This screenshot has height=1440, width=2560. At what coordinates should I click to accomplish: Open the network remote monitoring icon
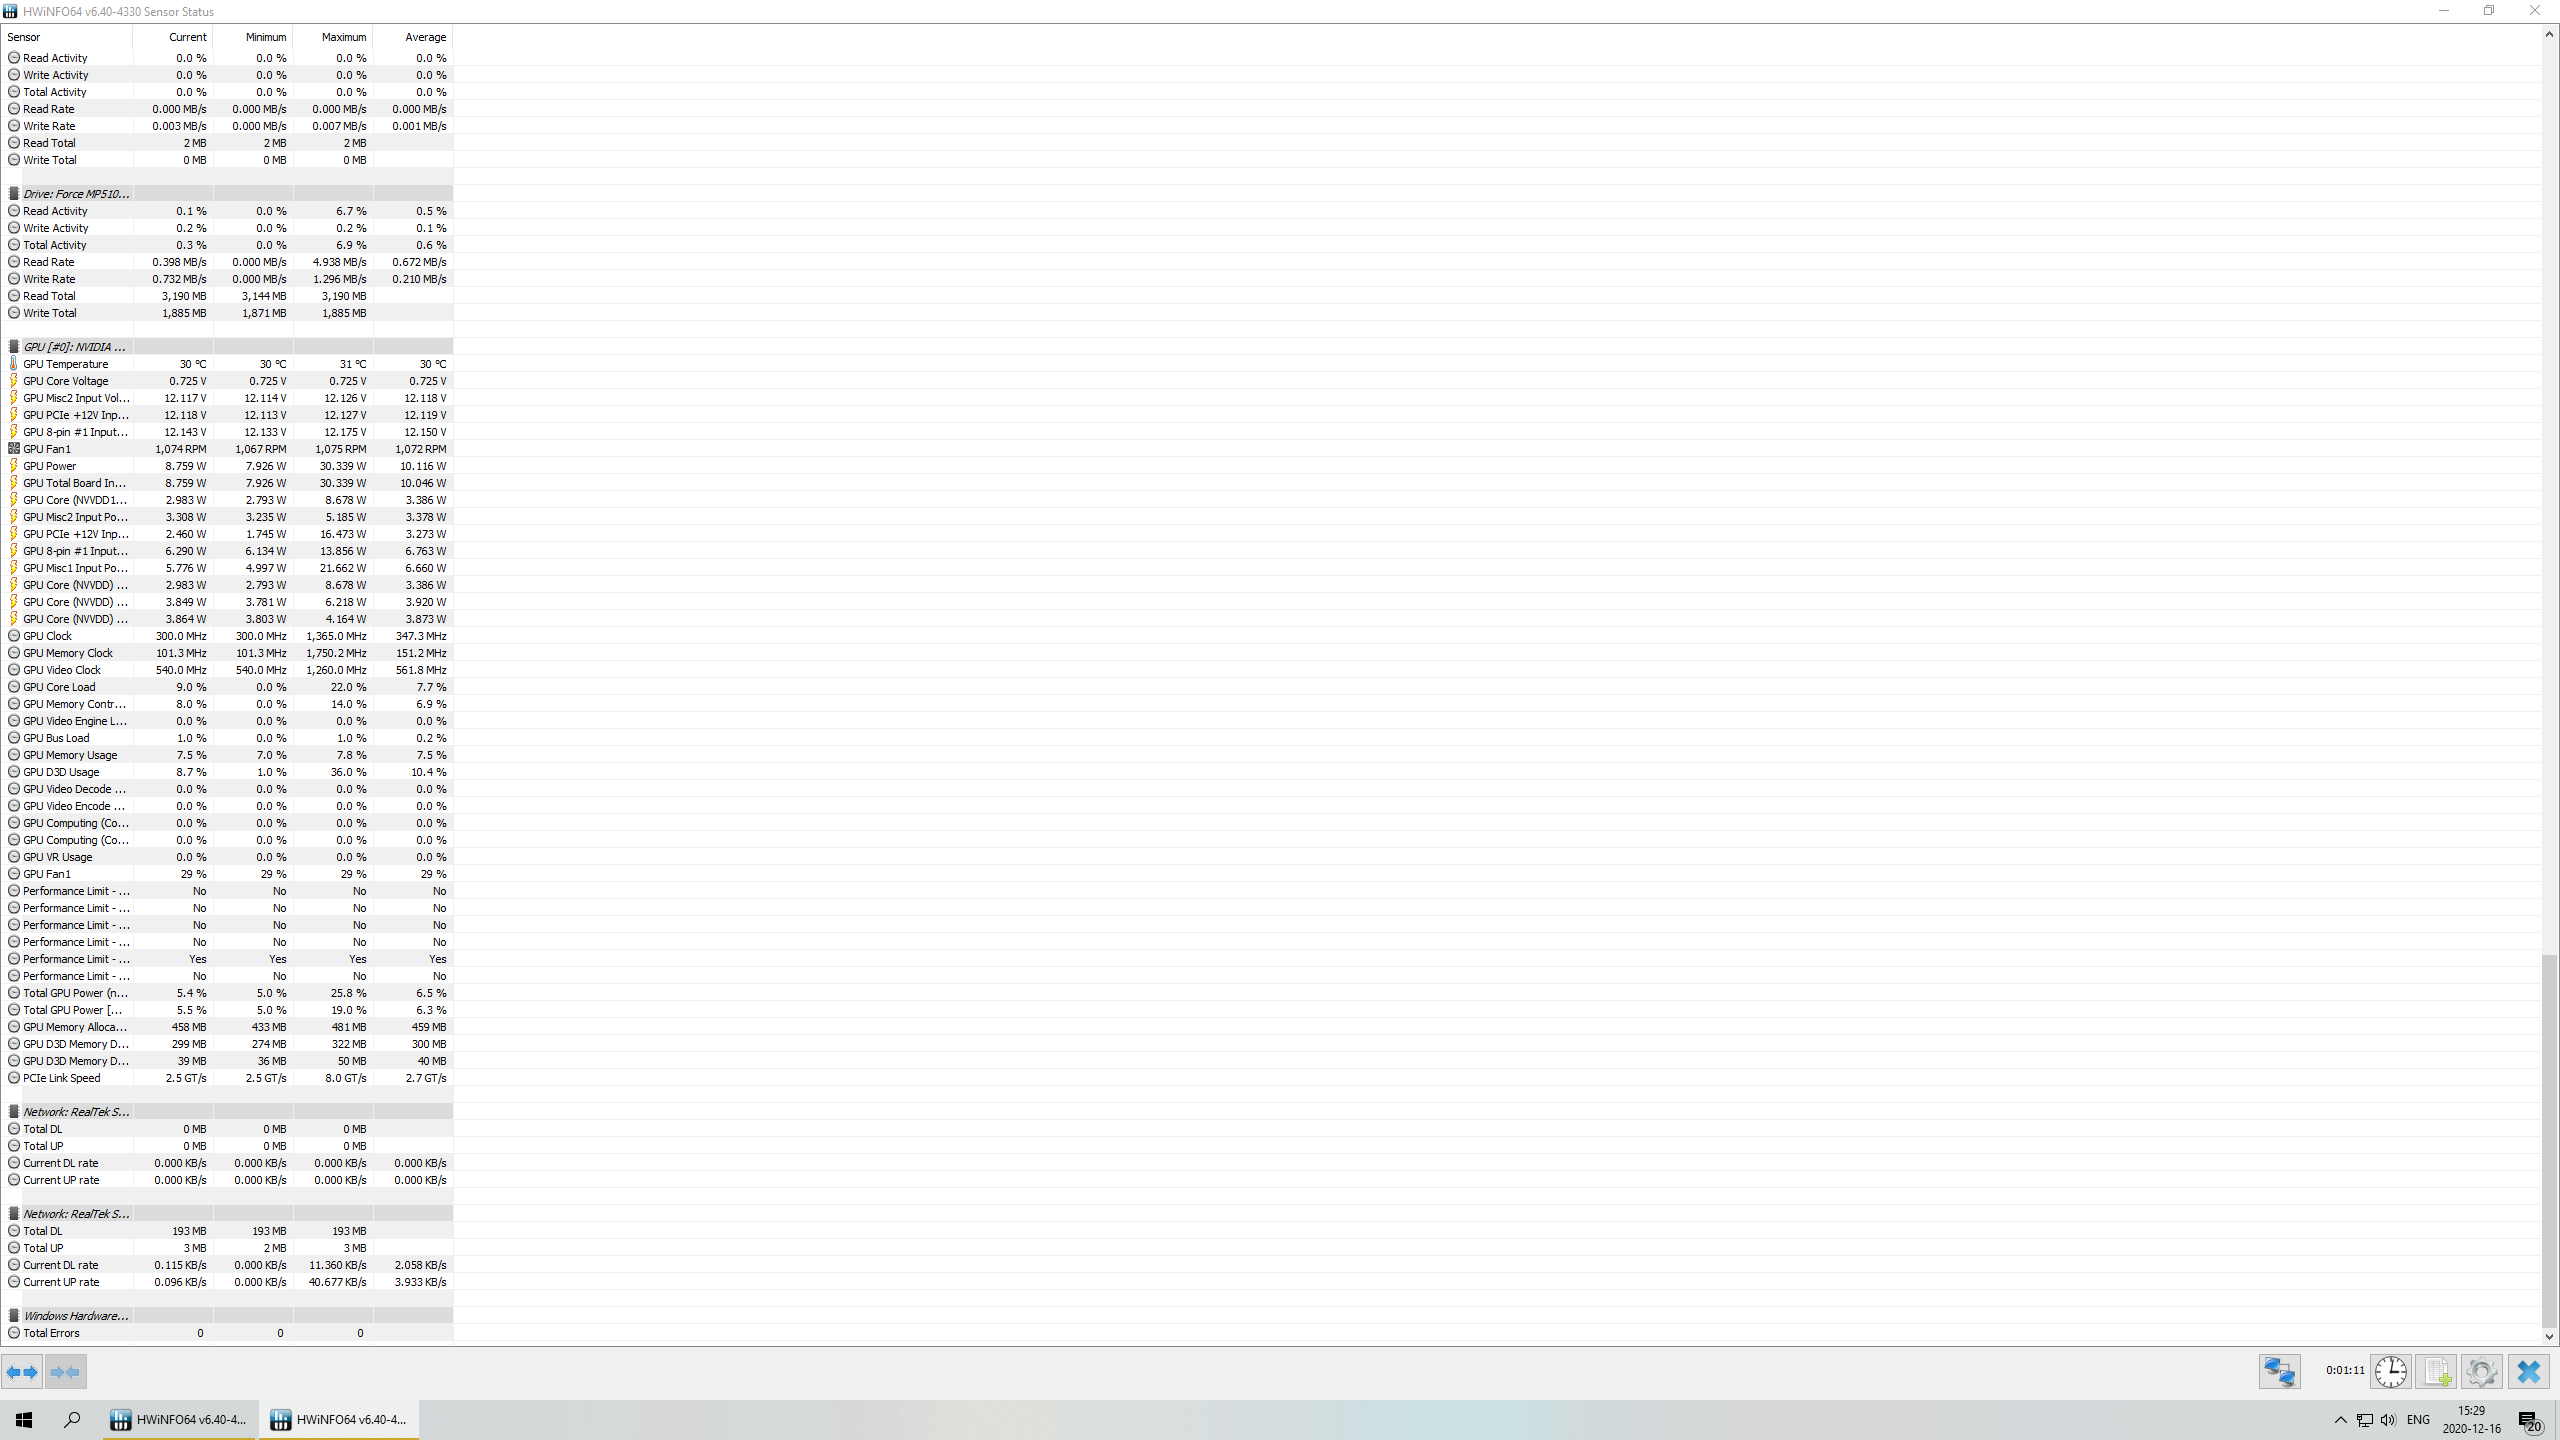[2279, 1372]
